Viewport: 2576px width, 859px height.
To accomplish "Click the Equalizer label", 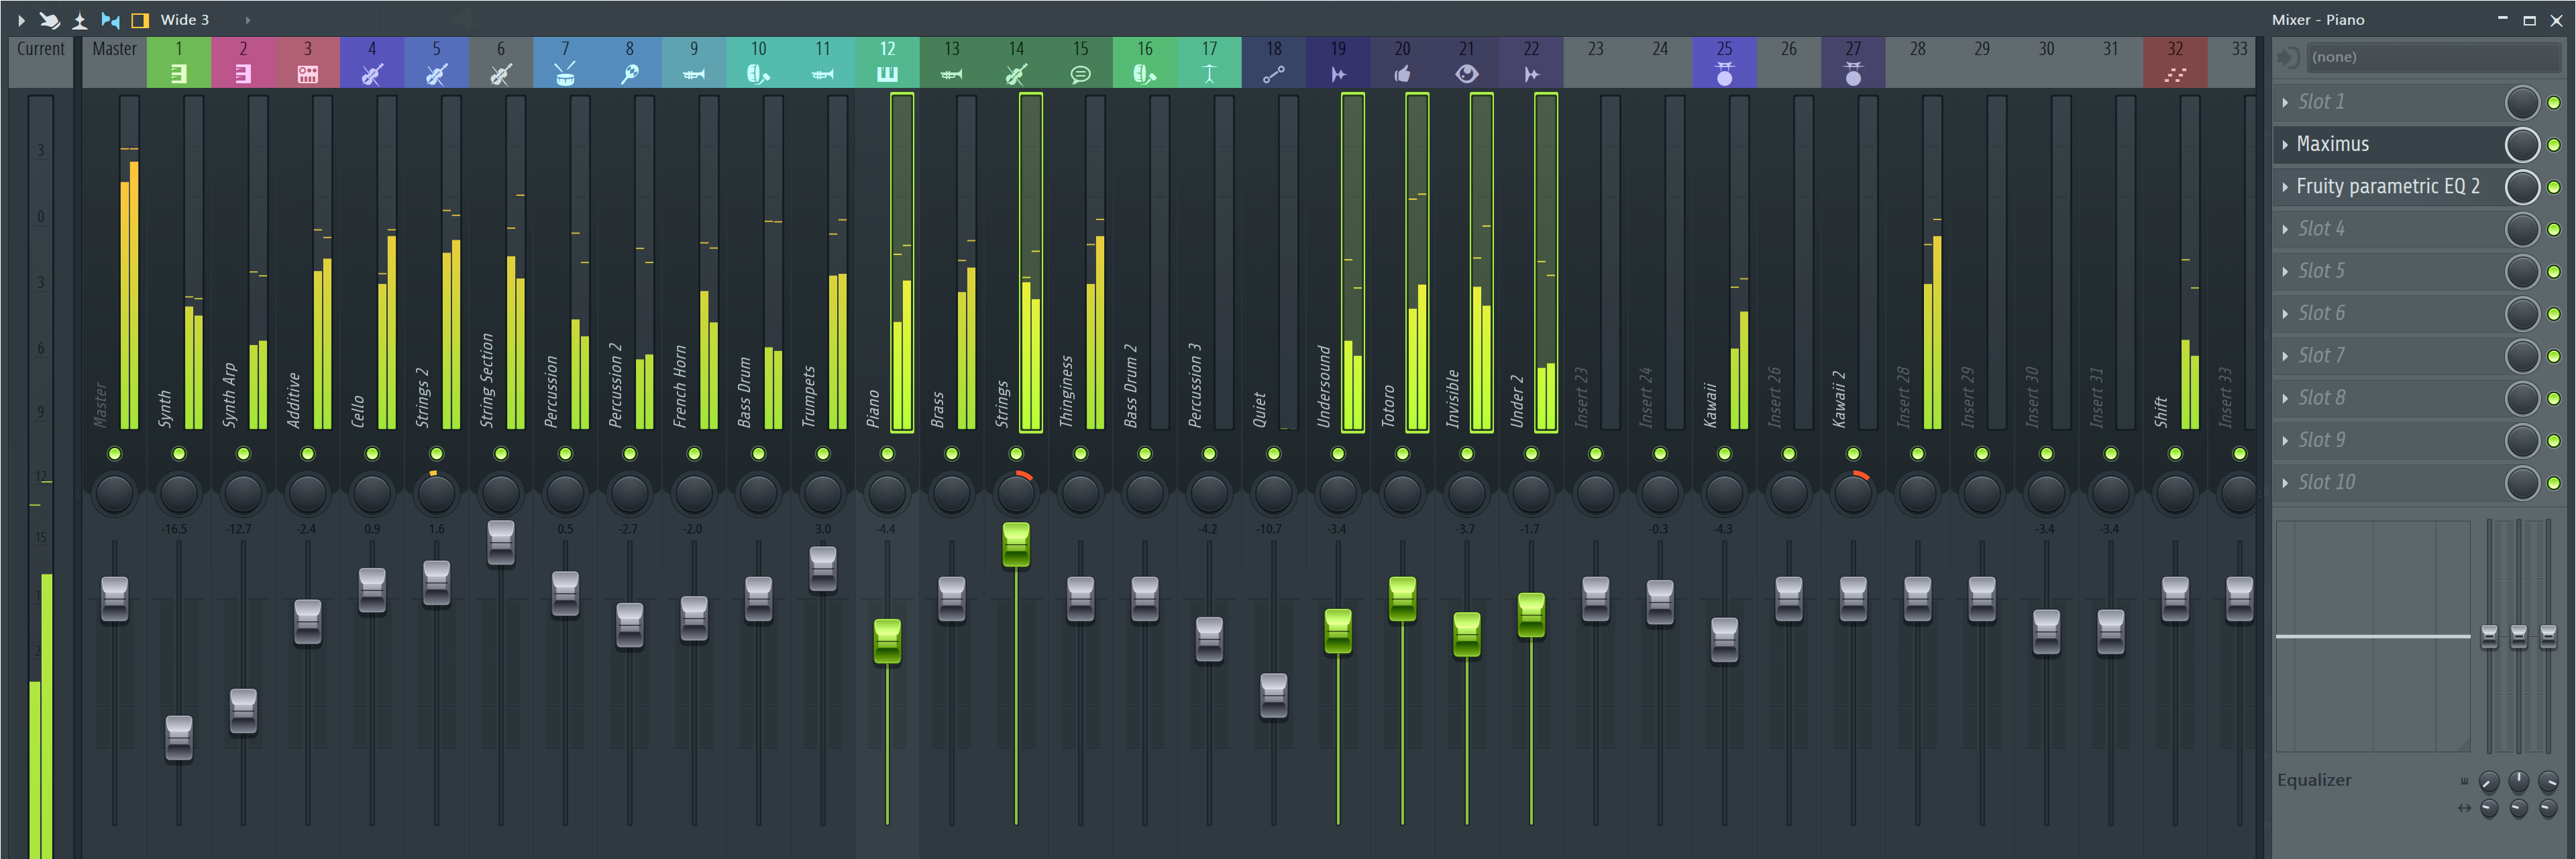I will 2314,780.
